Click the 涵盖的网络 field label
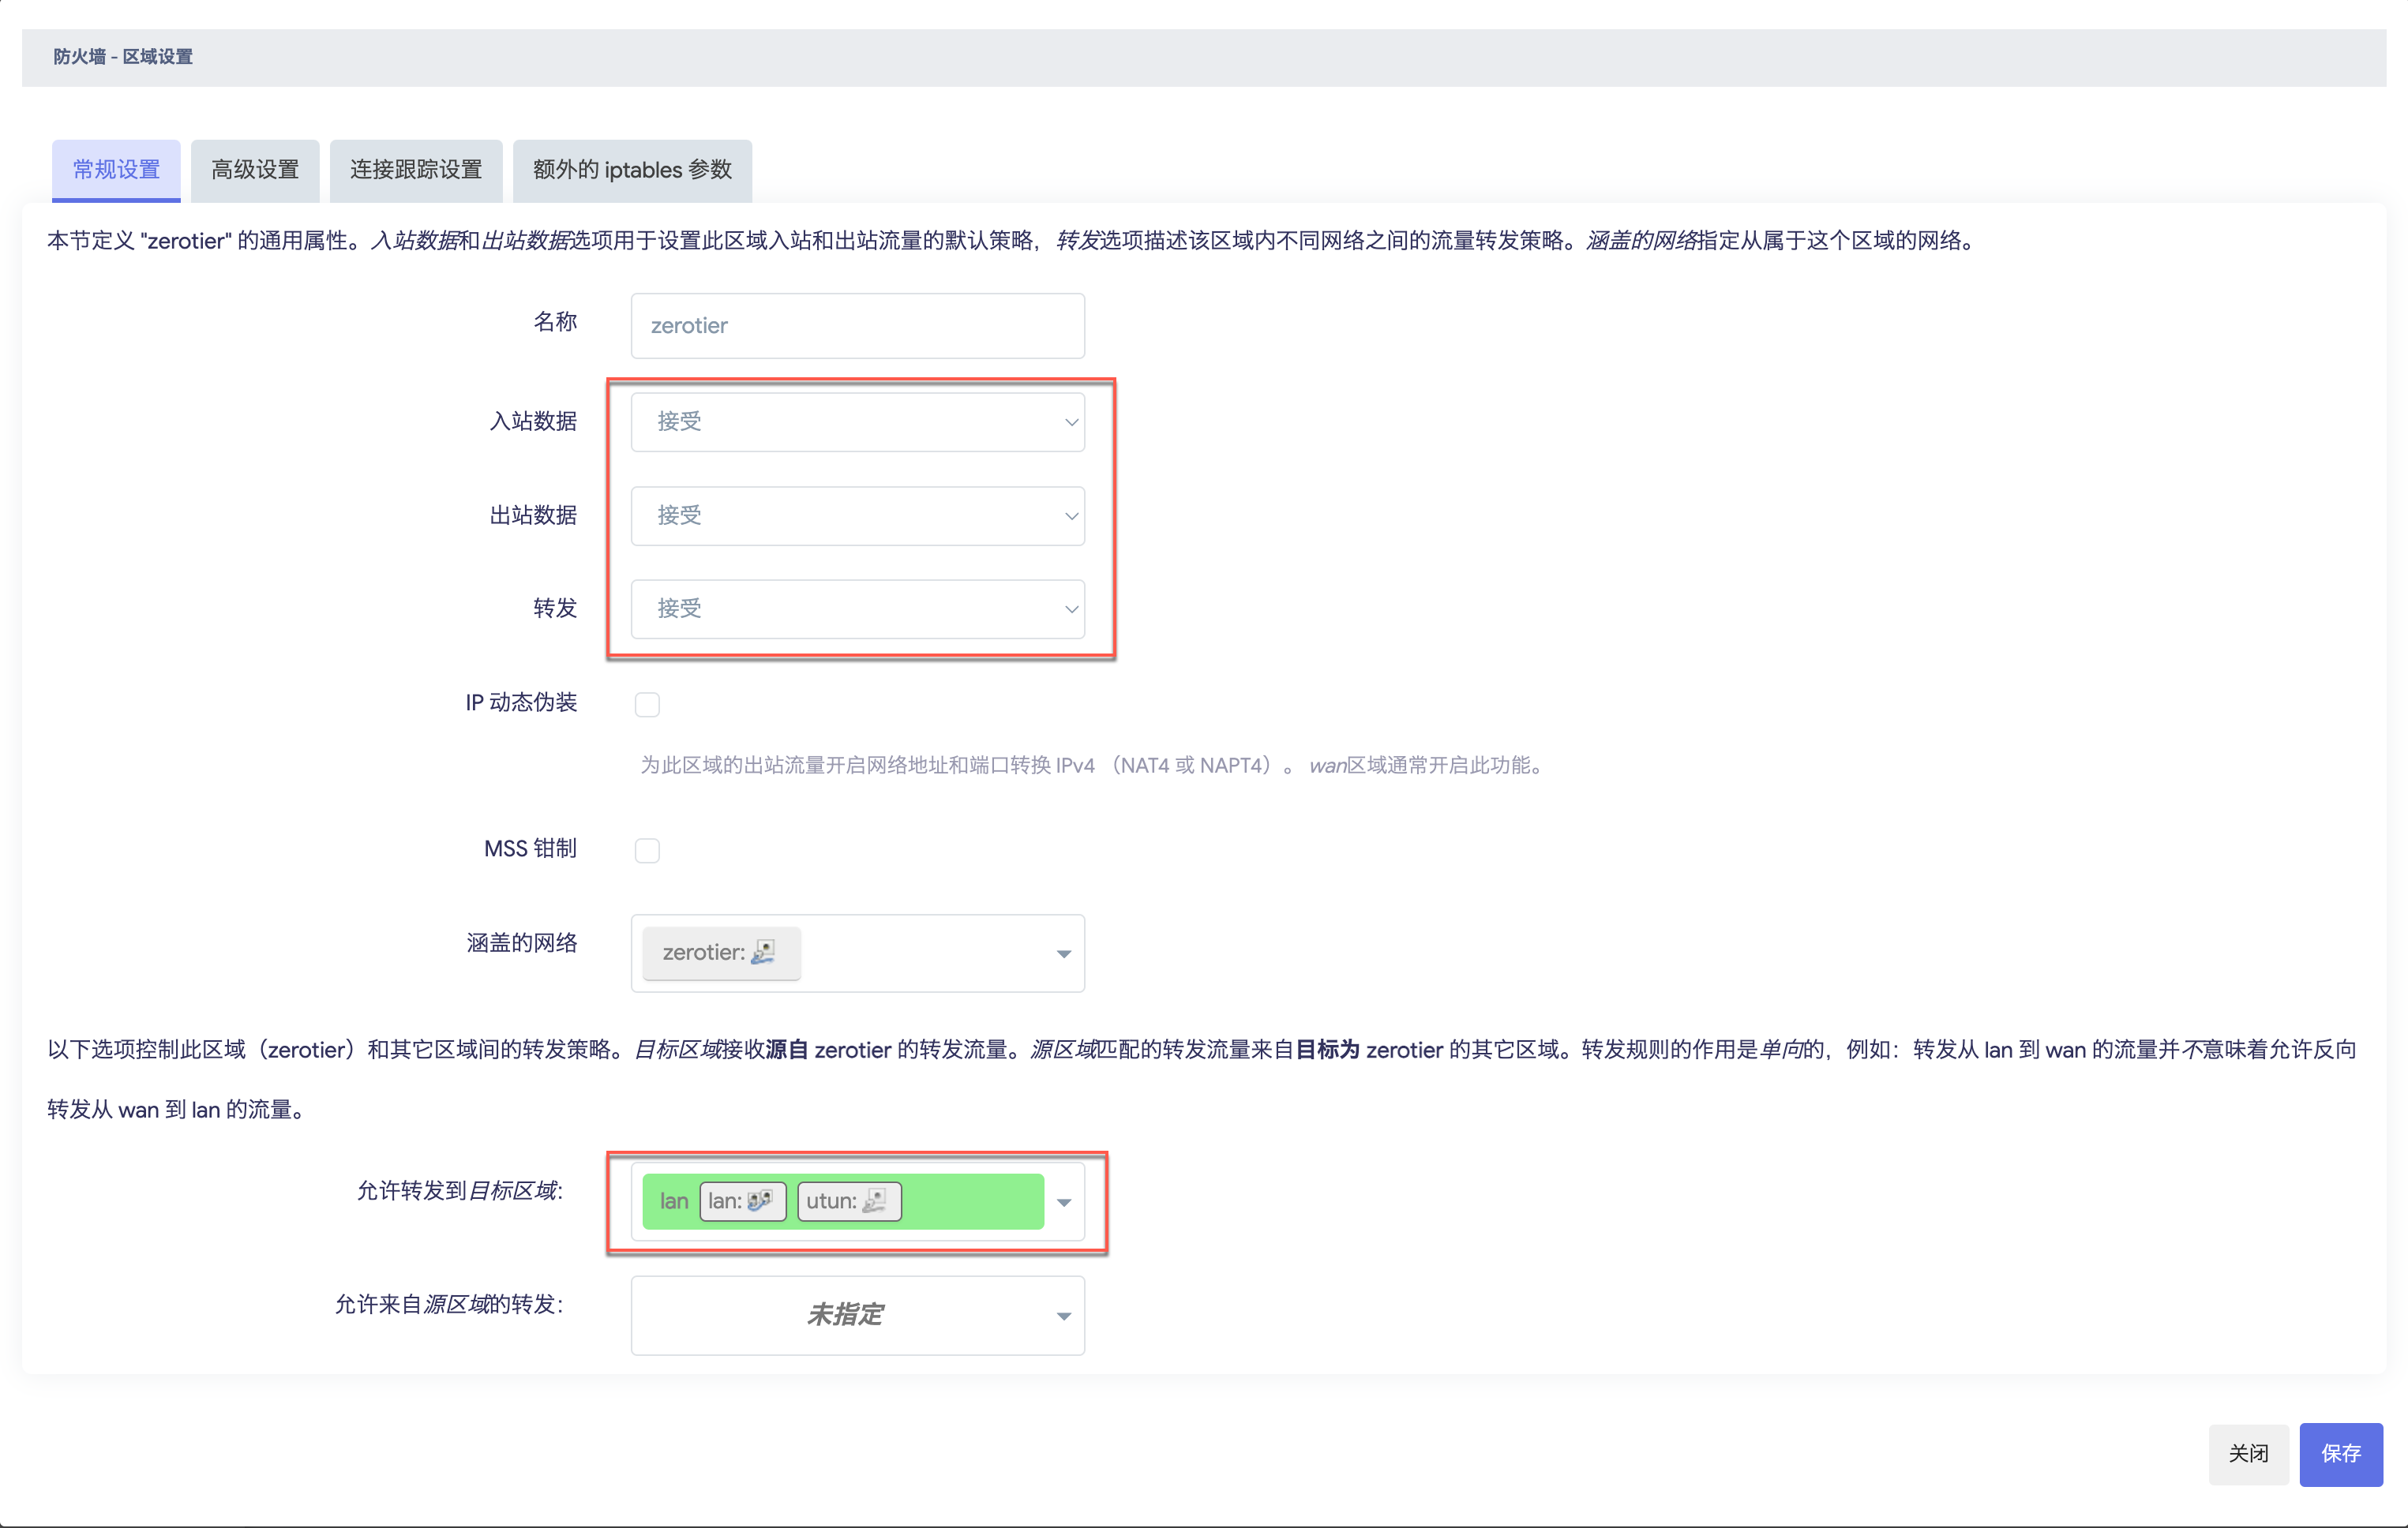Screen dimensions: 2408x1528 click(x=521, y=943)
